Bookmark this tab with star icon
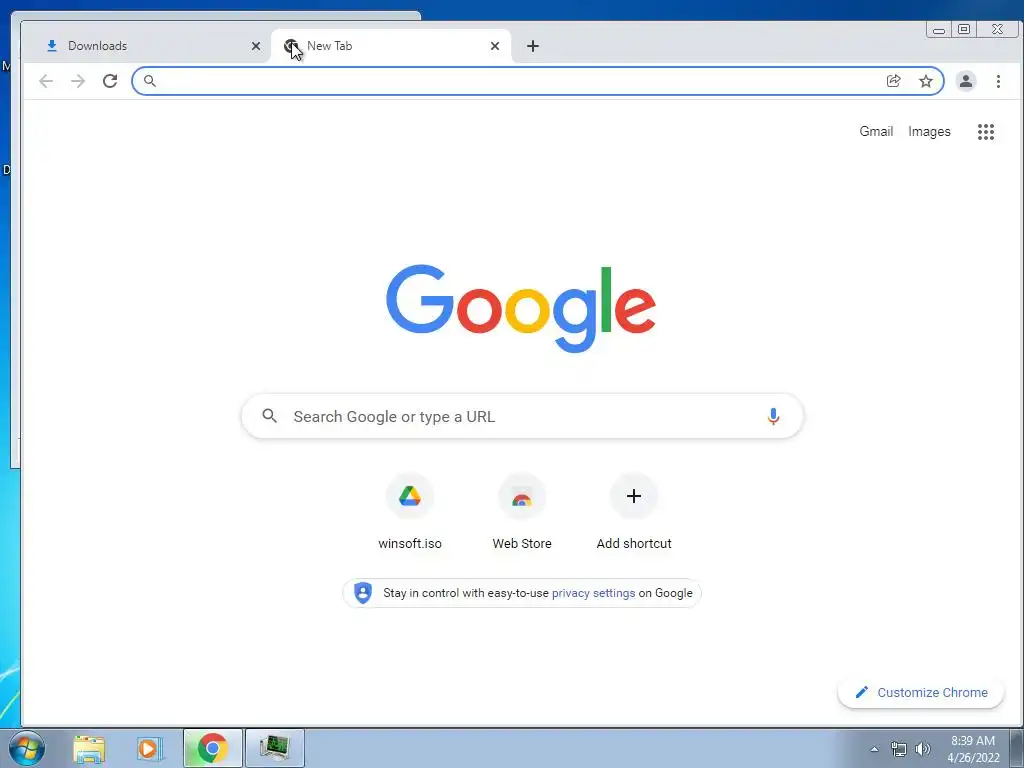Image resolution: width=1024 pixels, height=768 pixels. (925, 81)
